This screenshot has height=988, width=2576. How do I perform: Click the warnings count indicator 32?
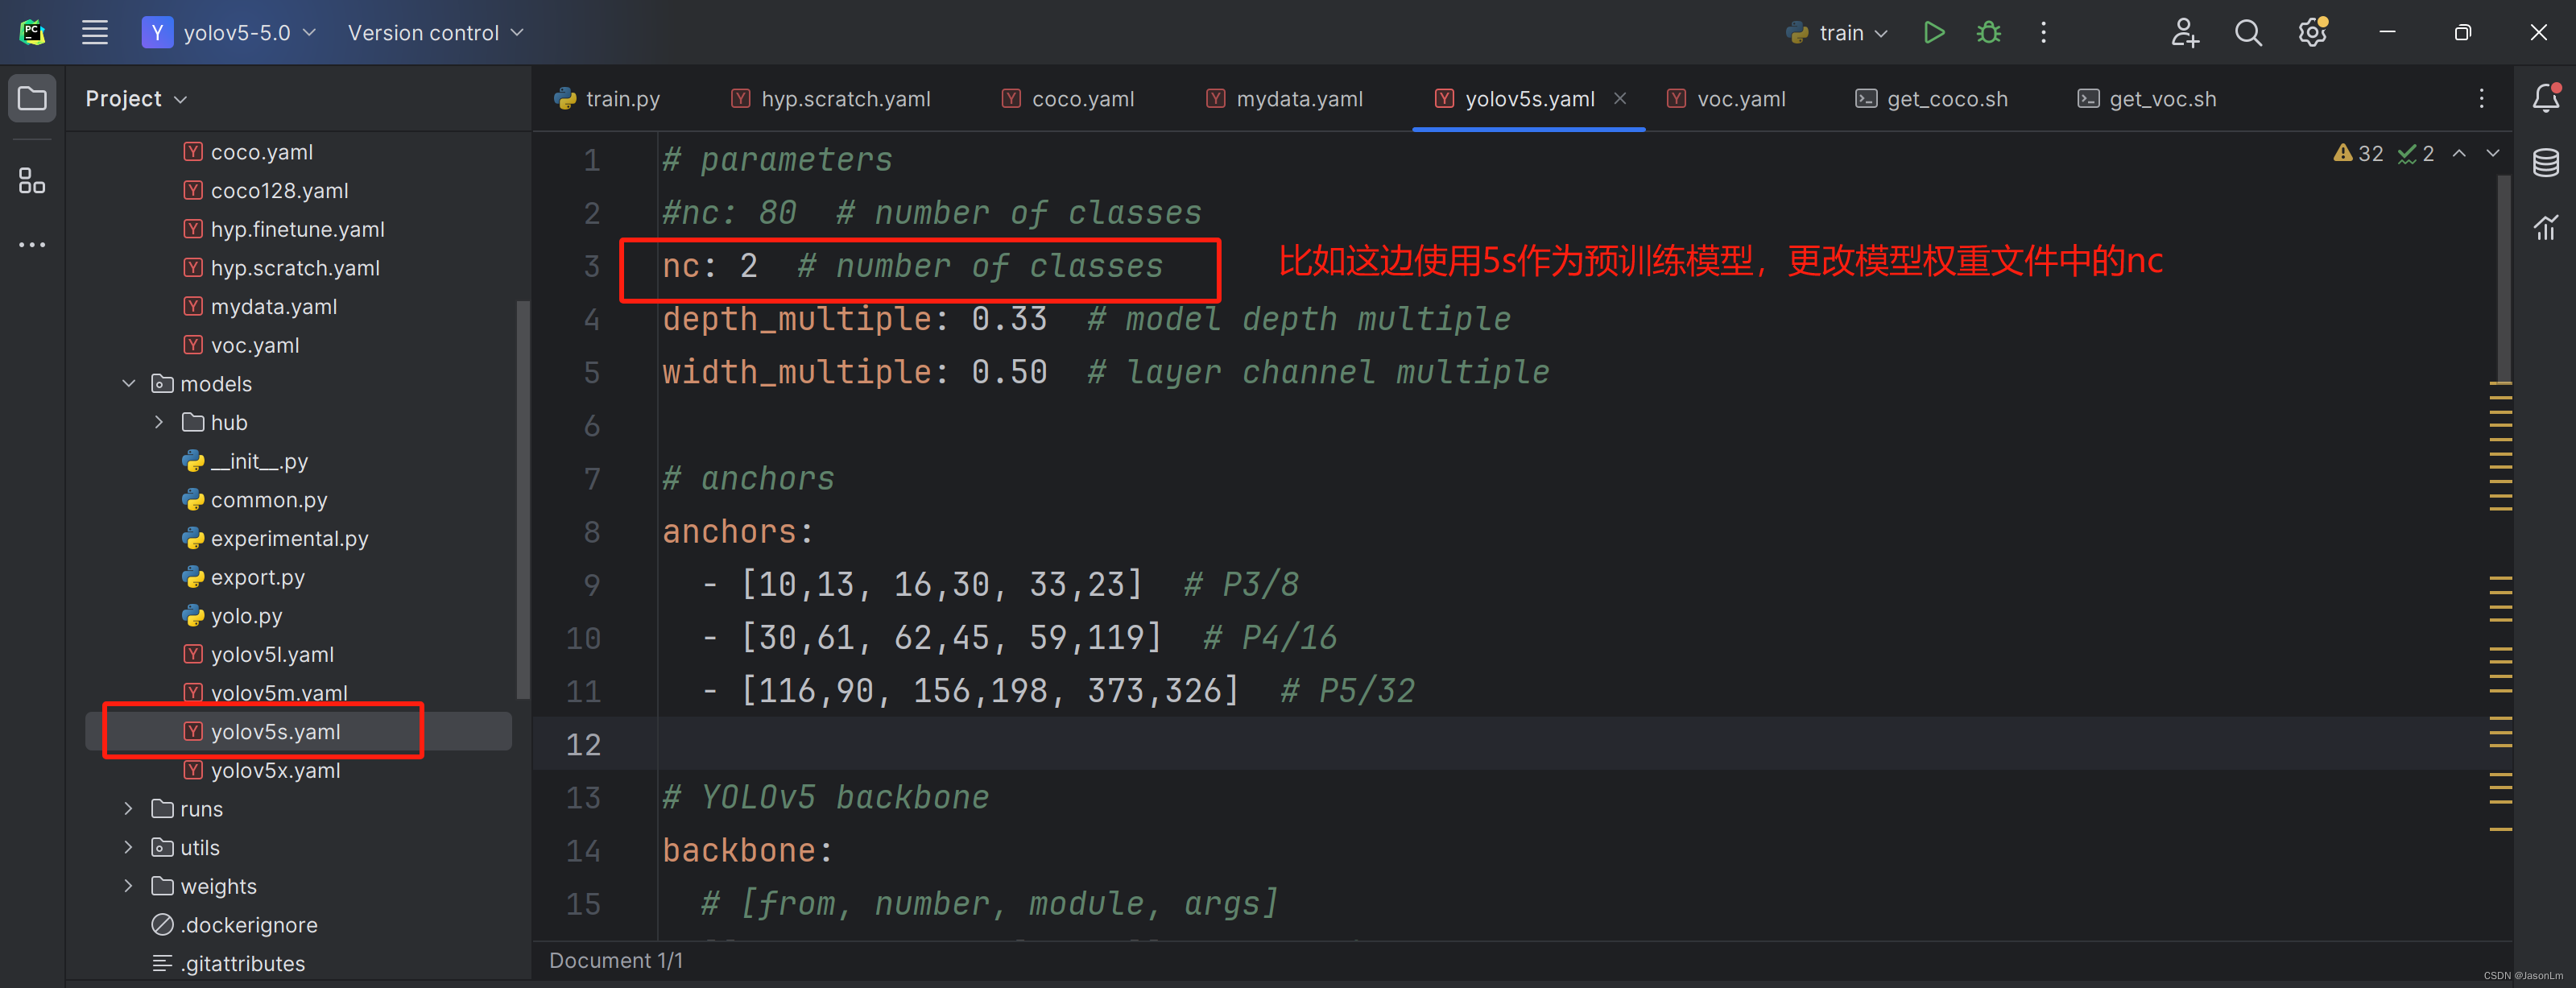pyautogui.click(x=2358, y=153)
